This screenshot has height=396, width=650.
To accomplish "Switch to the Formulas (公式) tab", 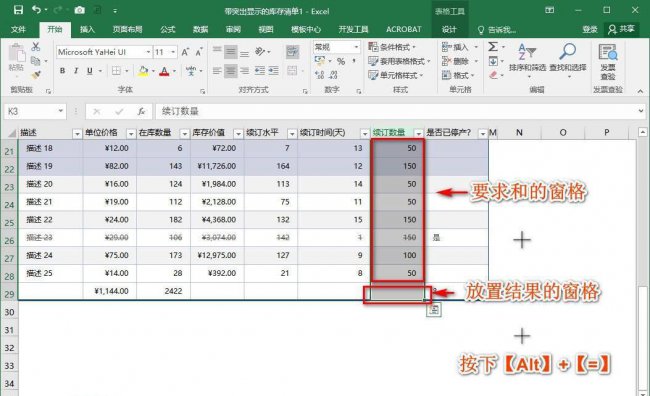I will pos(167,29).
